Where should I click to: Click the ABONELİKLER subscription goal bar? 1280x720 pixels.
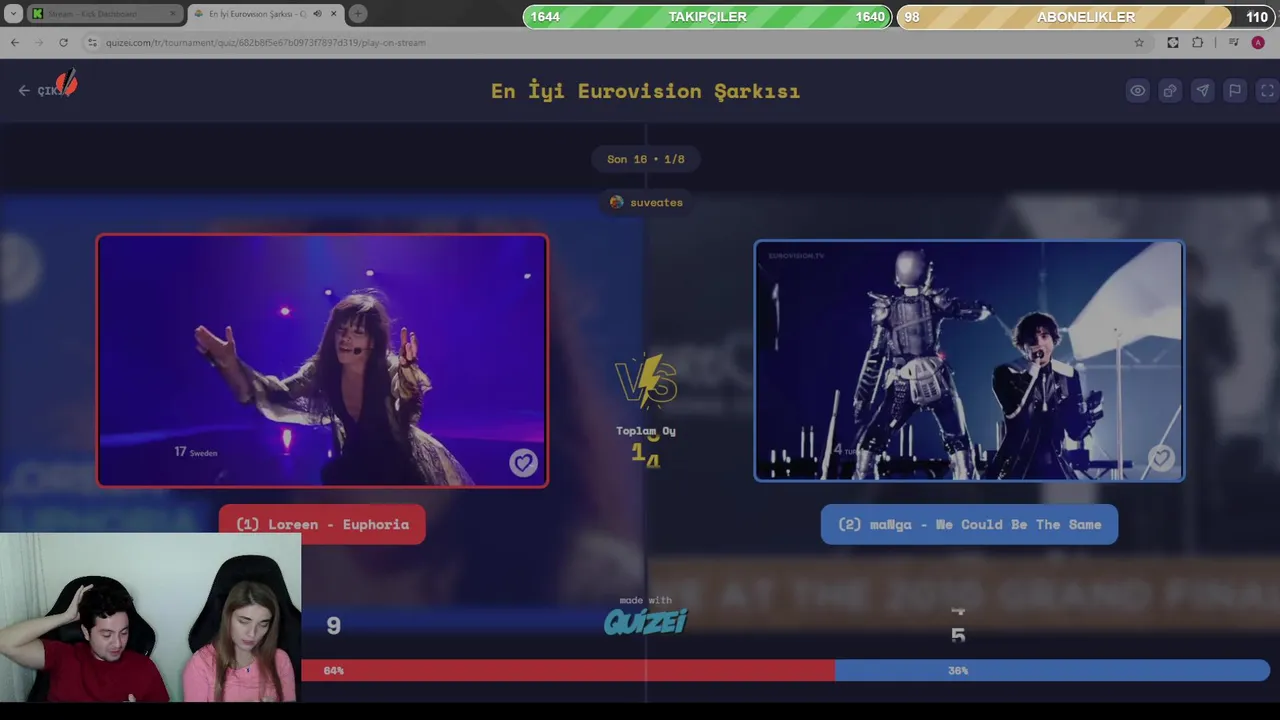[1085, 17]
